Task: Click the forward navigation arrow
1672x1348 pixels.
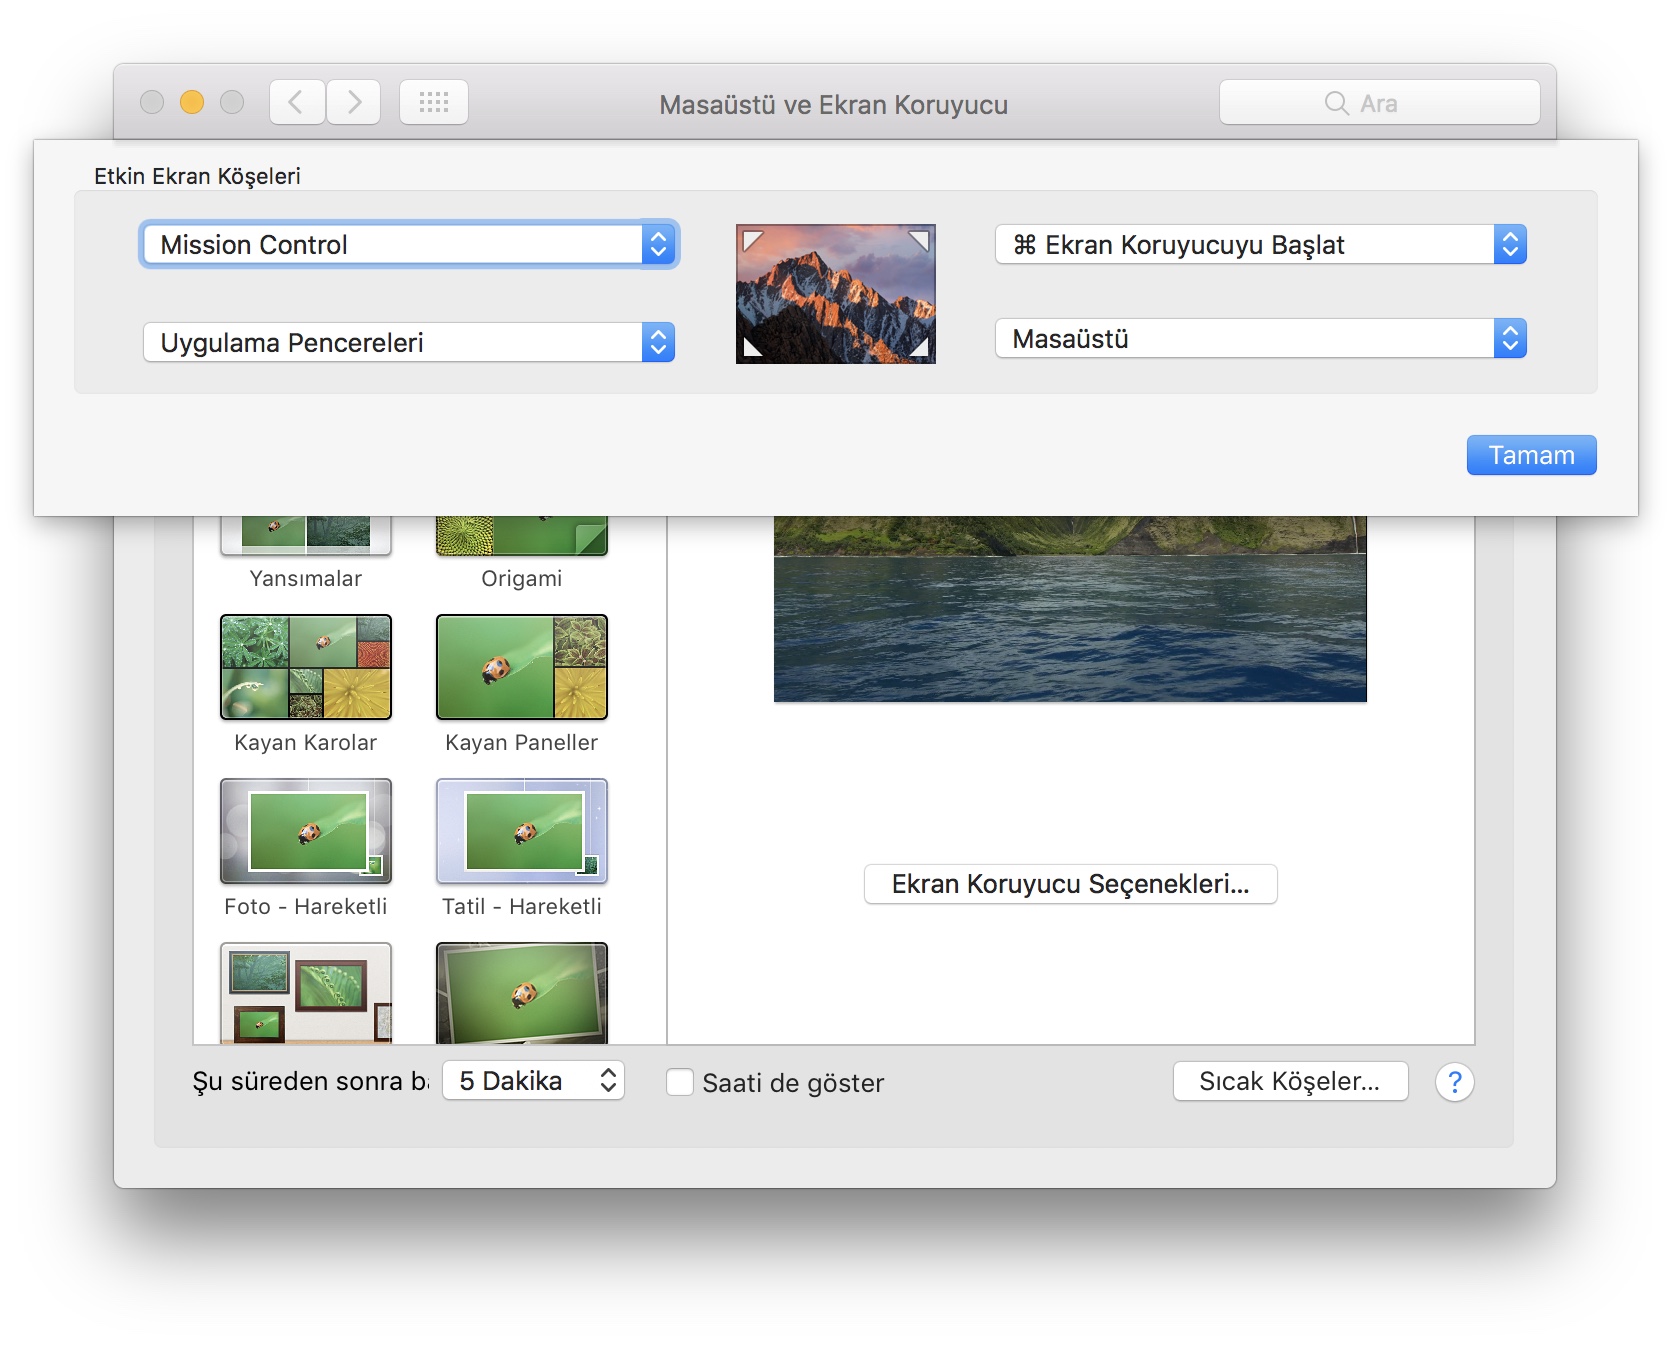Action: pos(354,102)
